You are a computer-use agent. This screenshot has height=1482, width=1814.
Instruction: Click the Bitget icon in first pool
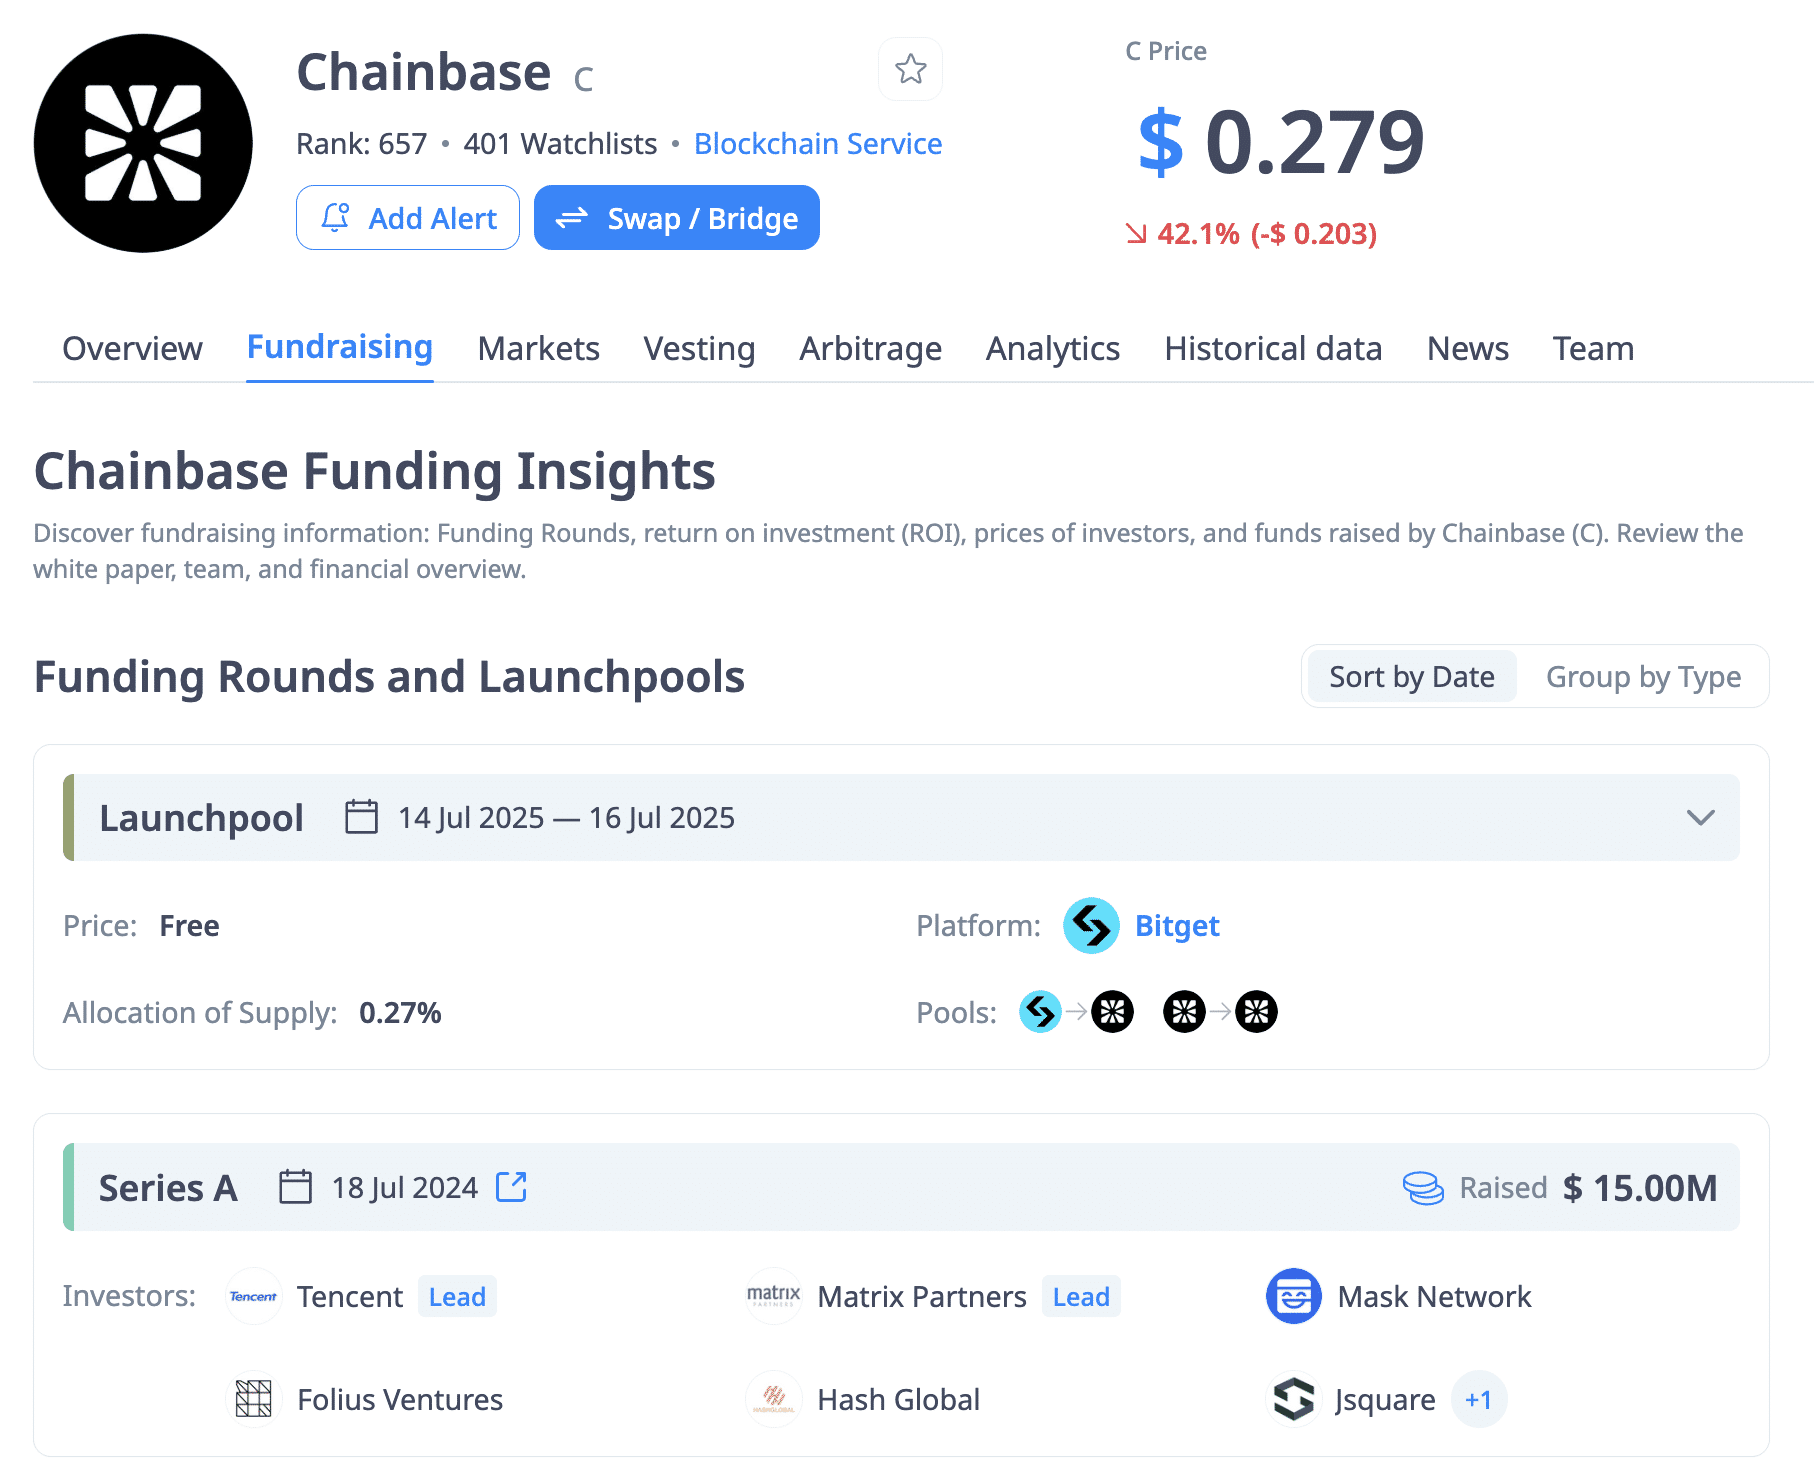[1040, 1012]
